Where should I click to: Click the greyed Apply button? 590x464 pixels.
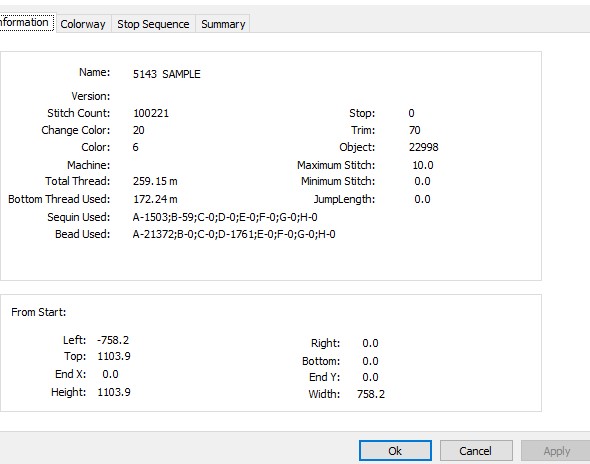coord(556,450)
